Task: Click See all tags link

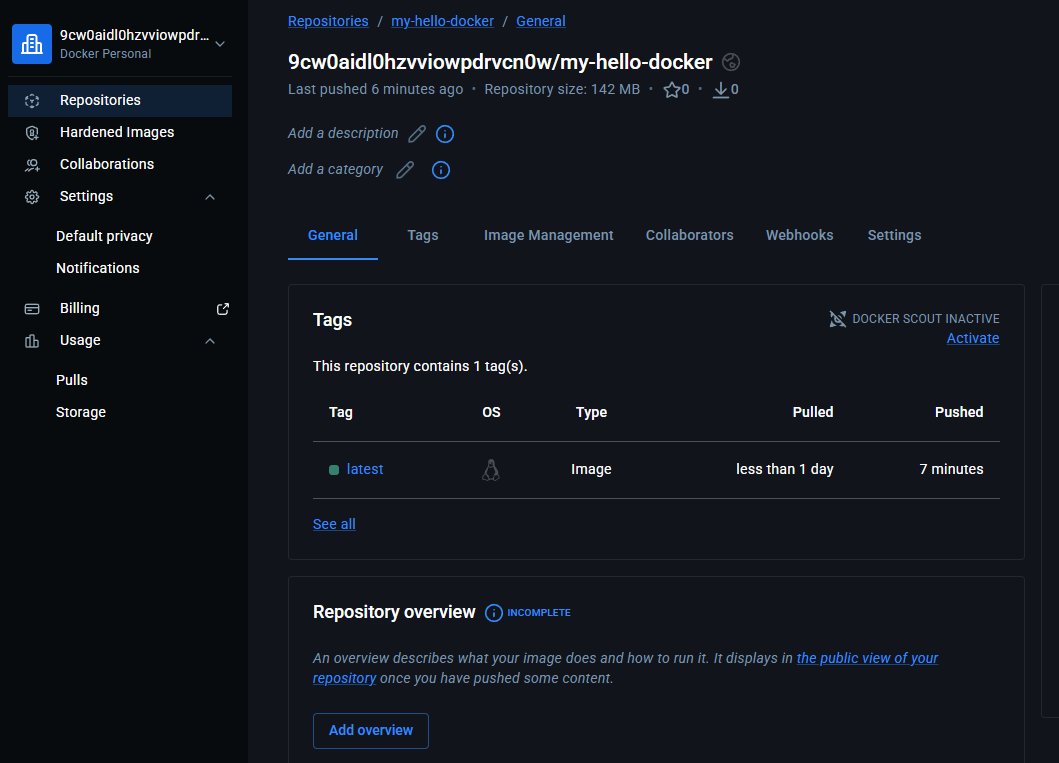Action: [x=334, y=524]
